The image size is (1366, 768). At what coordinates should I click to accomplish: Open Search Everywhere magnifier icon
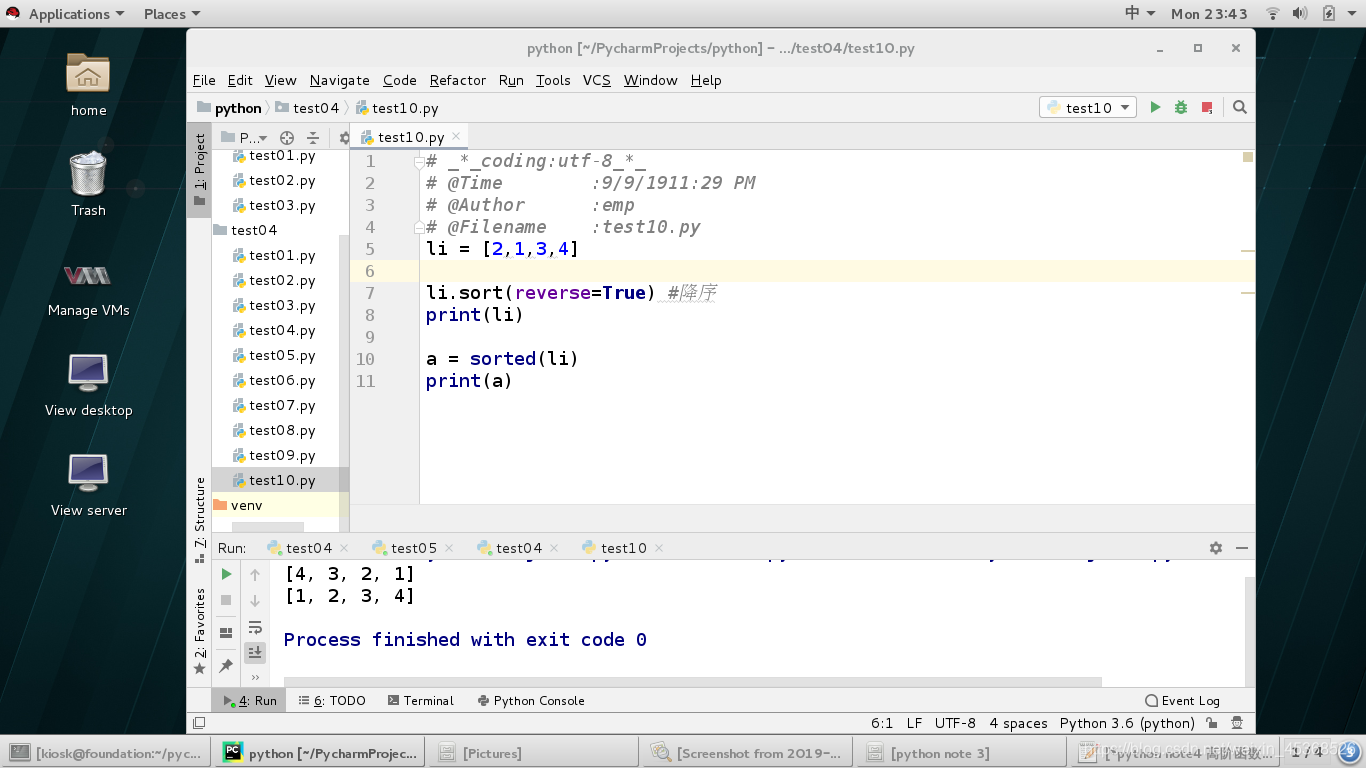point(1240,107)
